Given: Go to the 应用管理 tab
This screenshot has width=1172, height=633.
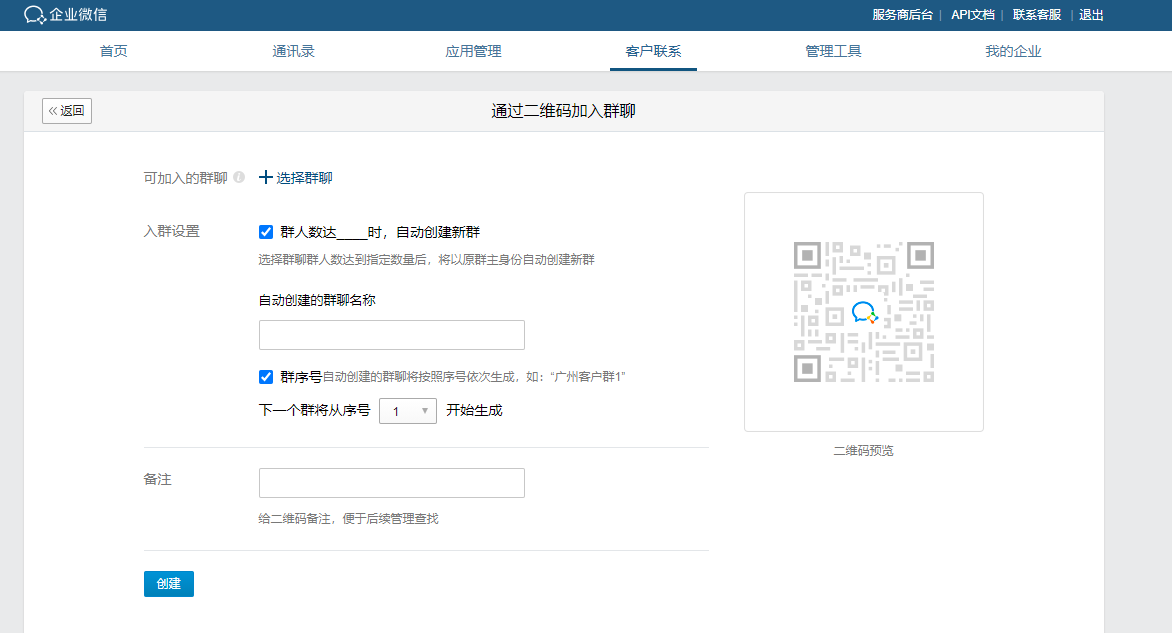Looking at the screenshot, I should coord(473,51).
